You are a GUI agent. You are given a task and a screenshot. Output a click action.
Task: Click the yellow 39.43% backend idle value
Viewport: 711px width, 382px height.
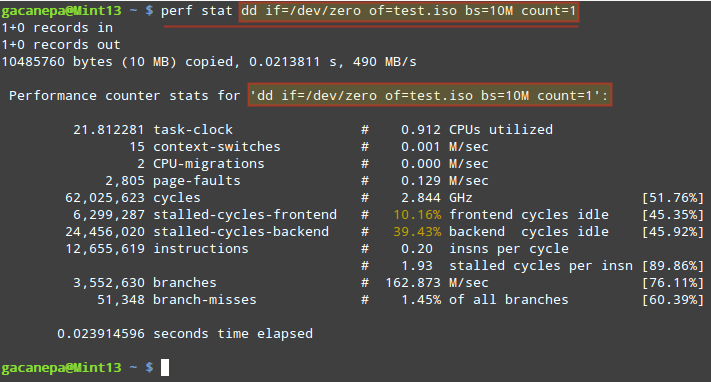coord(417,232)
